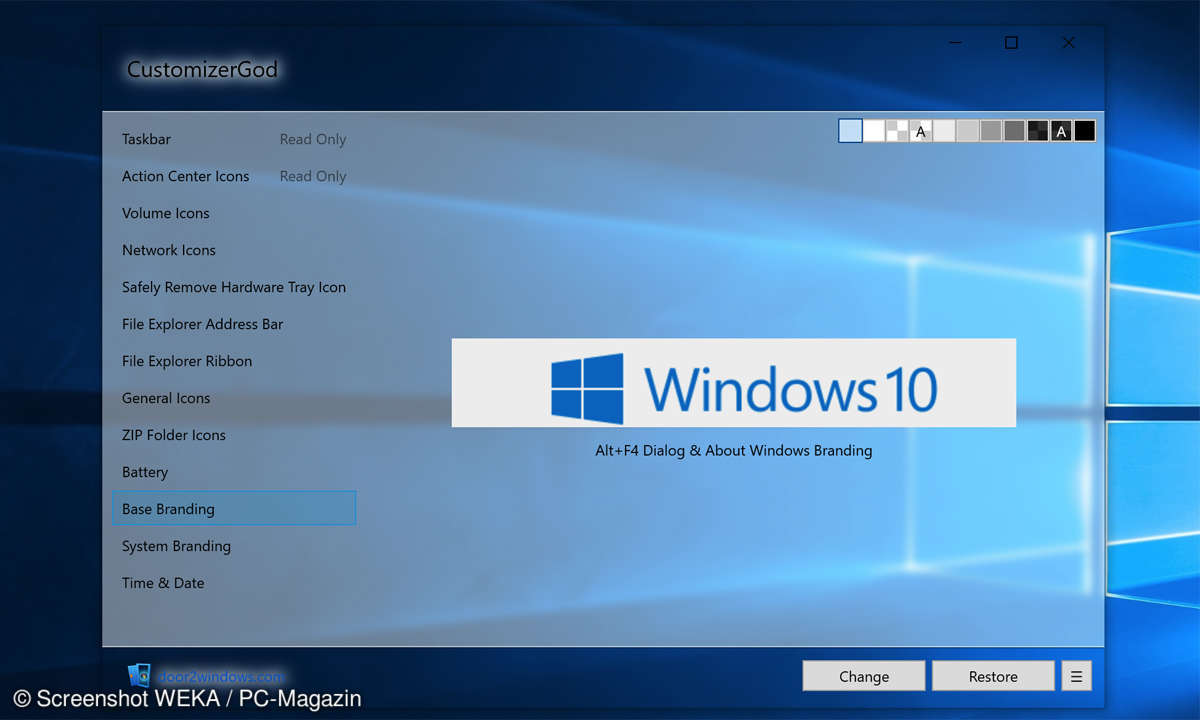Select the Taskbar category
This screenshot has height=720, width=1200.
[x=234, y=139]
